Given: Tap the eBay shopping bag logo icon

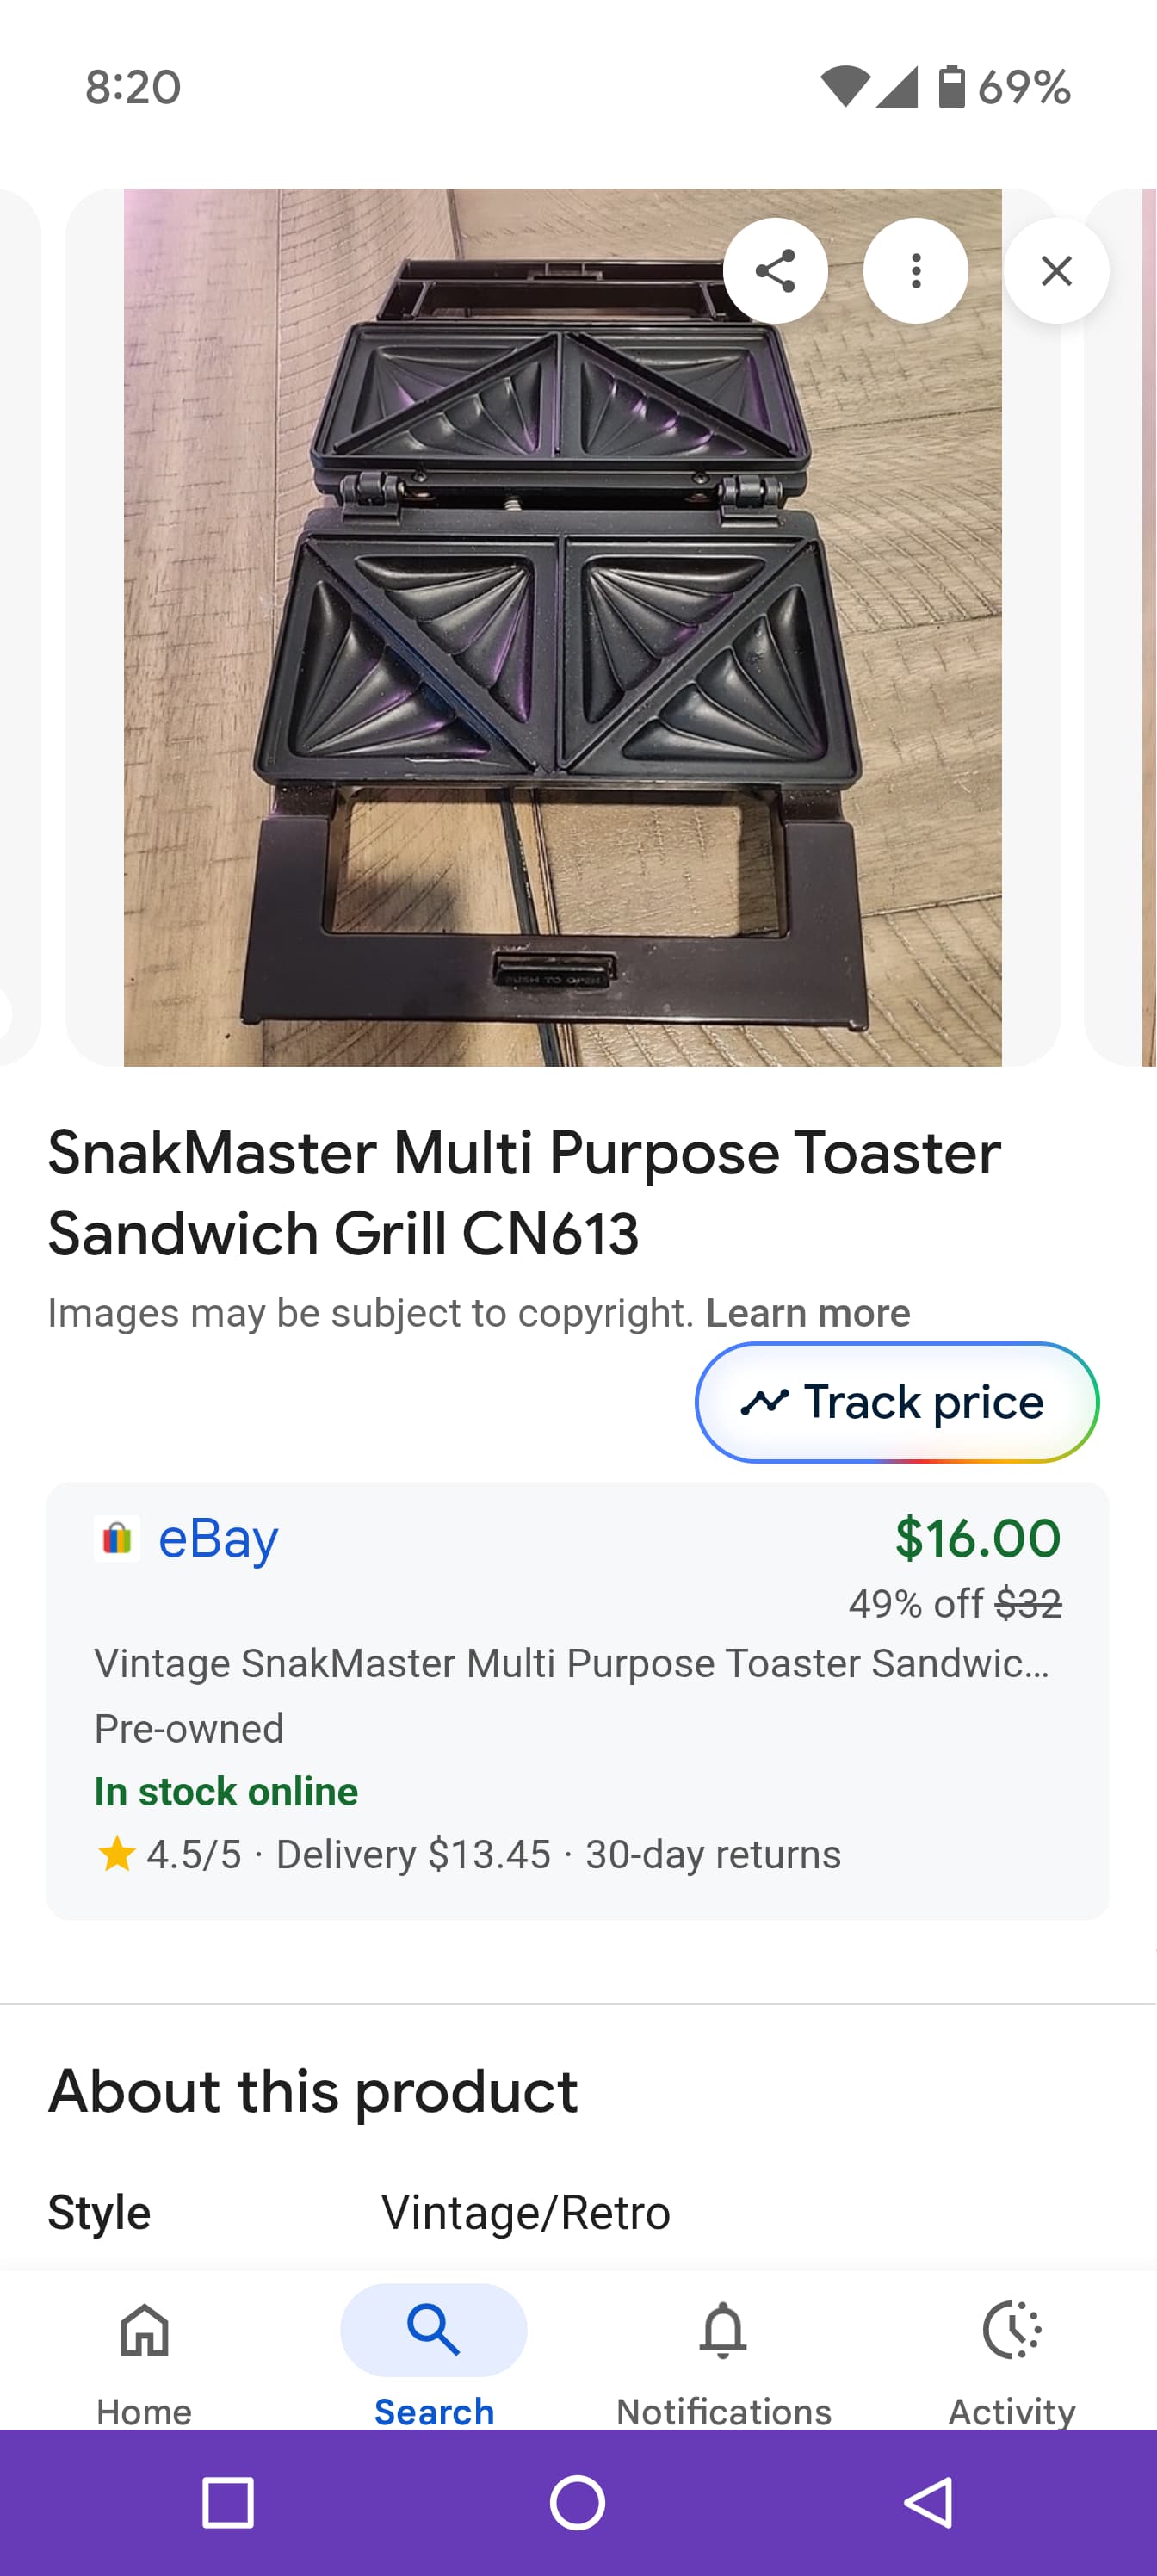Looking at the screenshot, I should 117,1538.
